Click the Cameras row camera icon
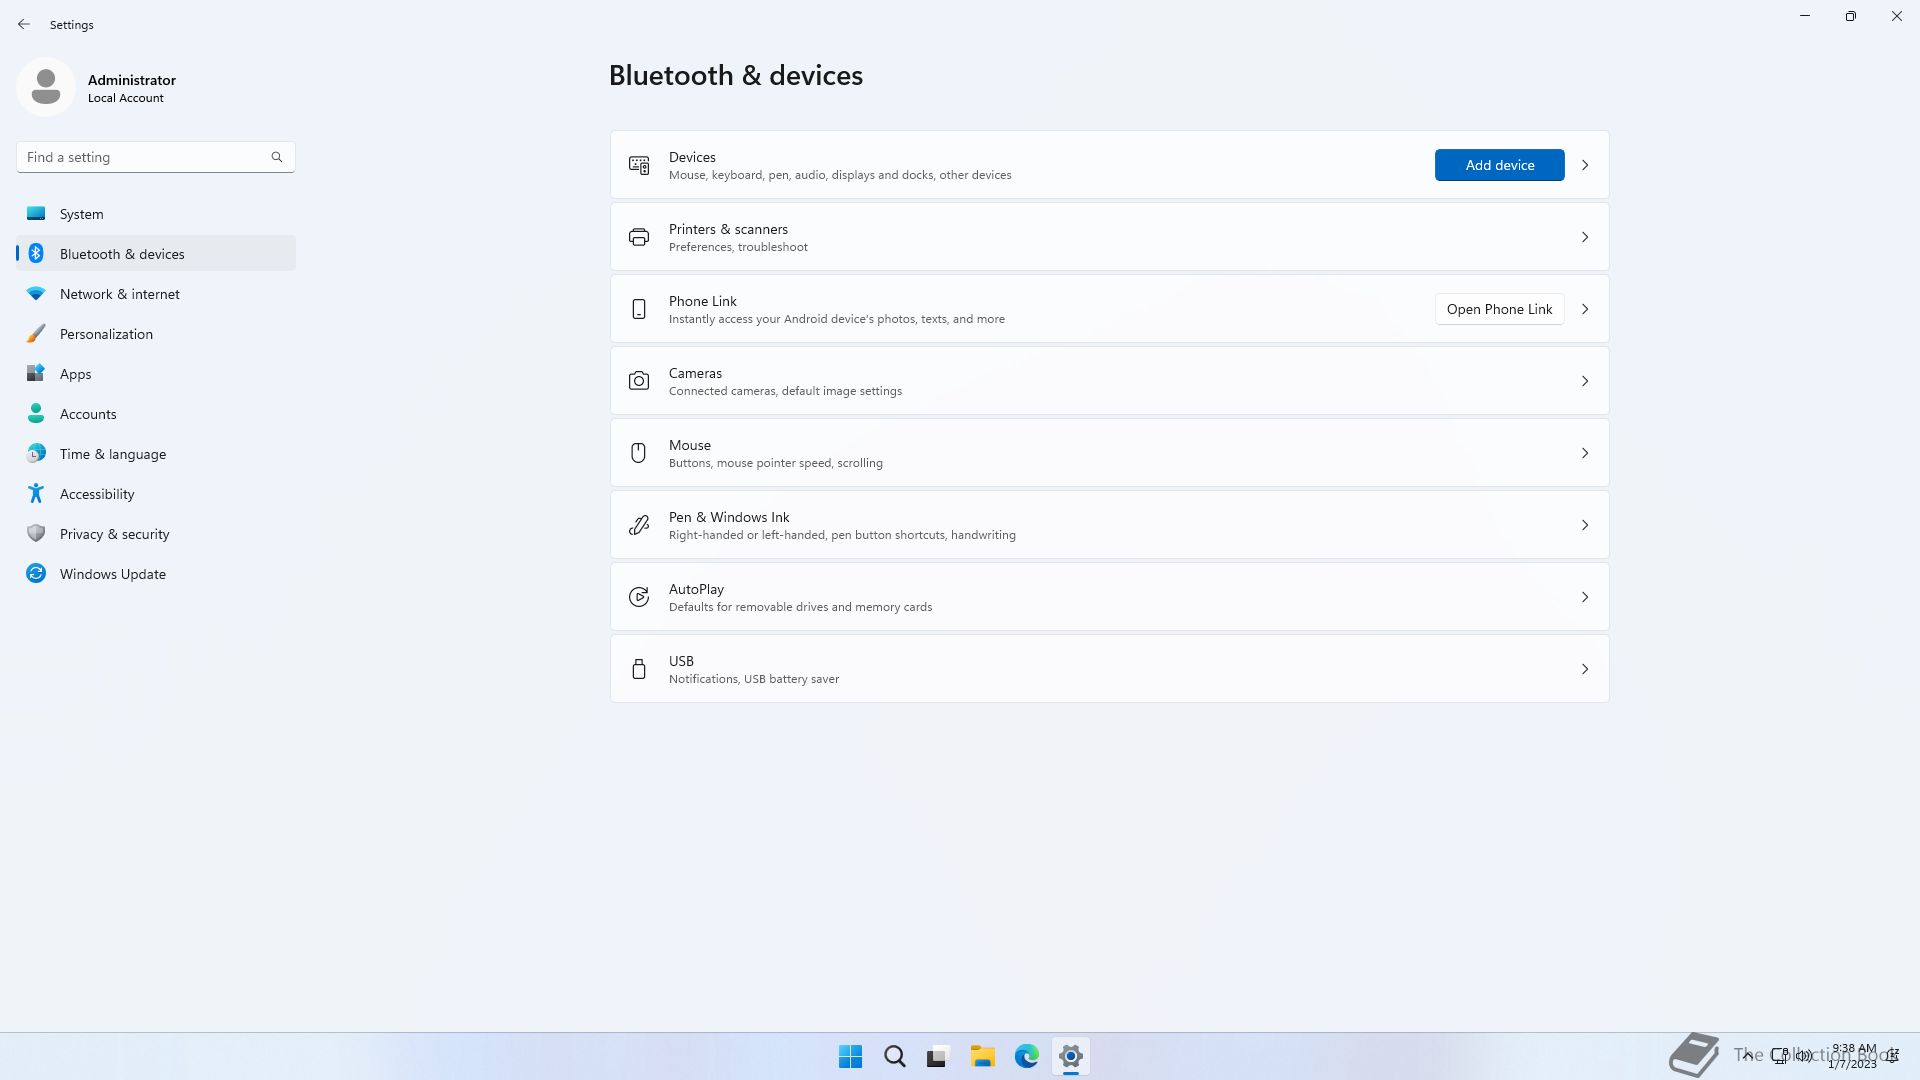The height and width of the screenshot is (1080, 1920). [x=639, y=381]
